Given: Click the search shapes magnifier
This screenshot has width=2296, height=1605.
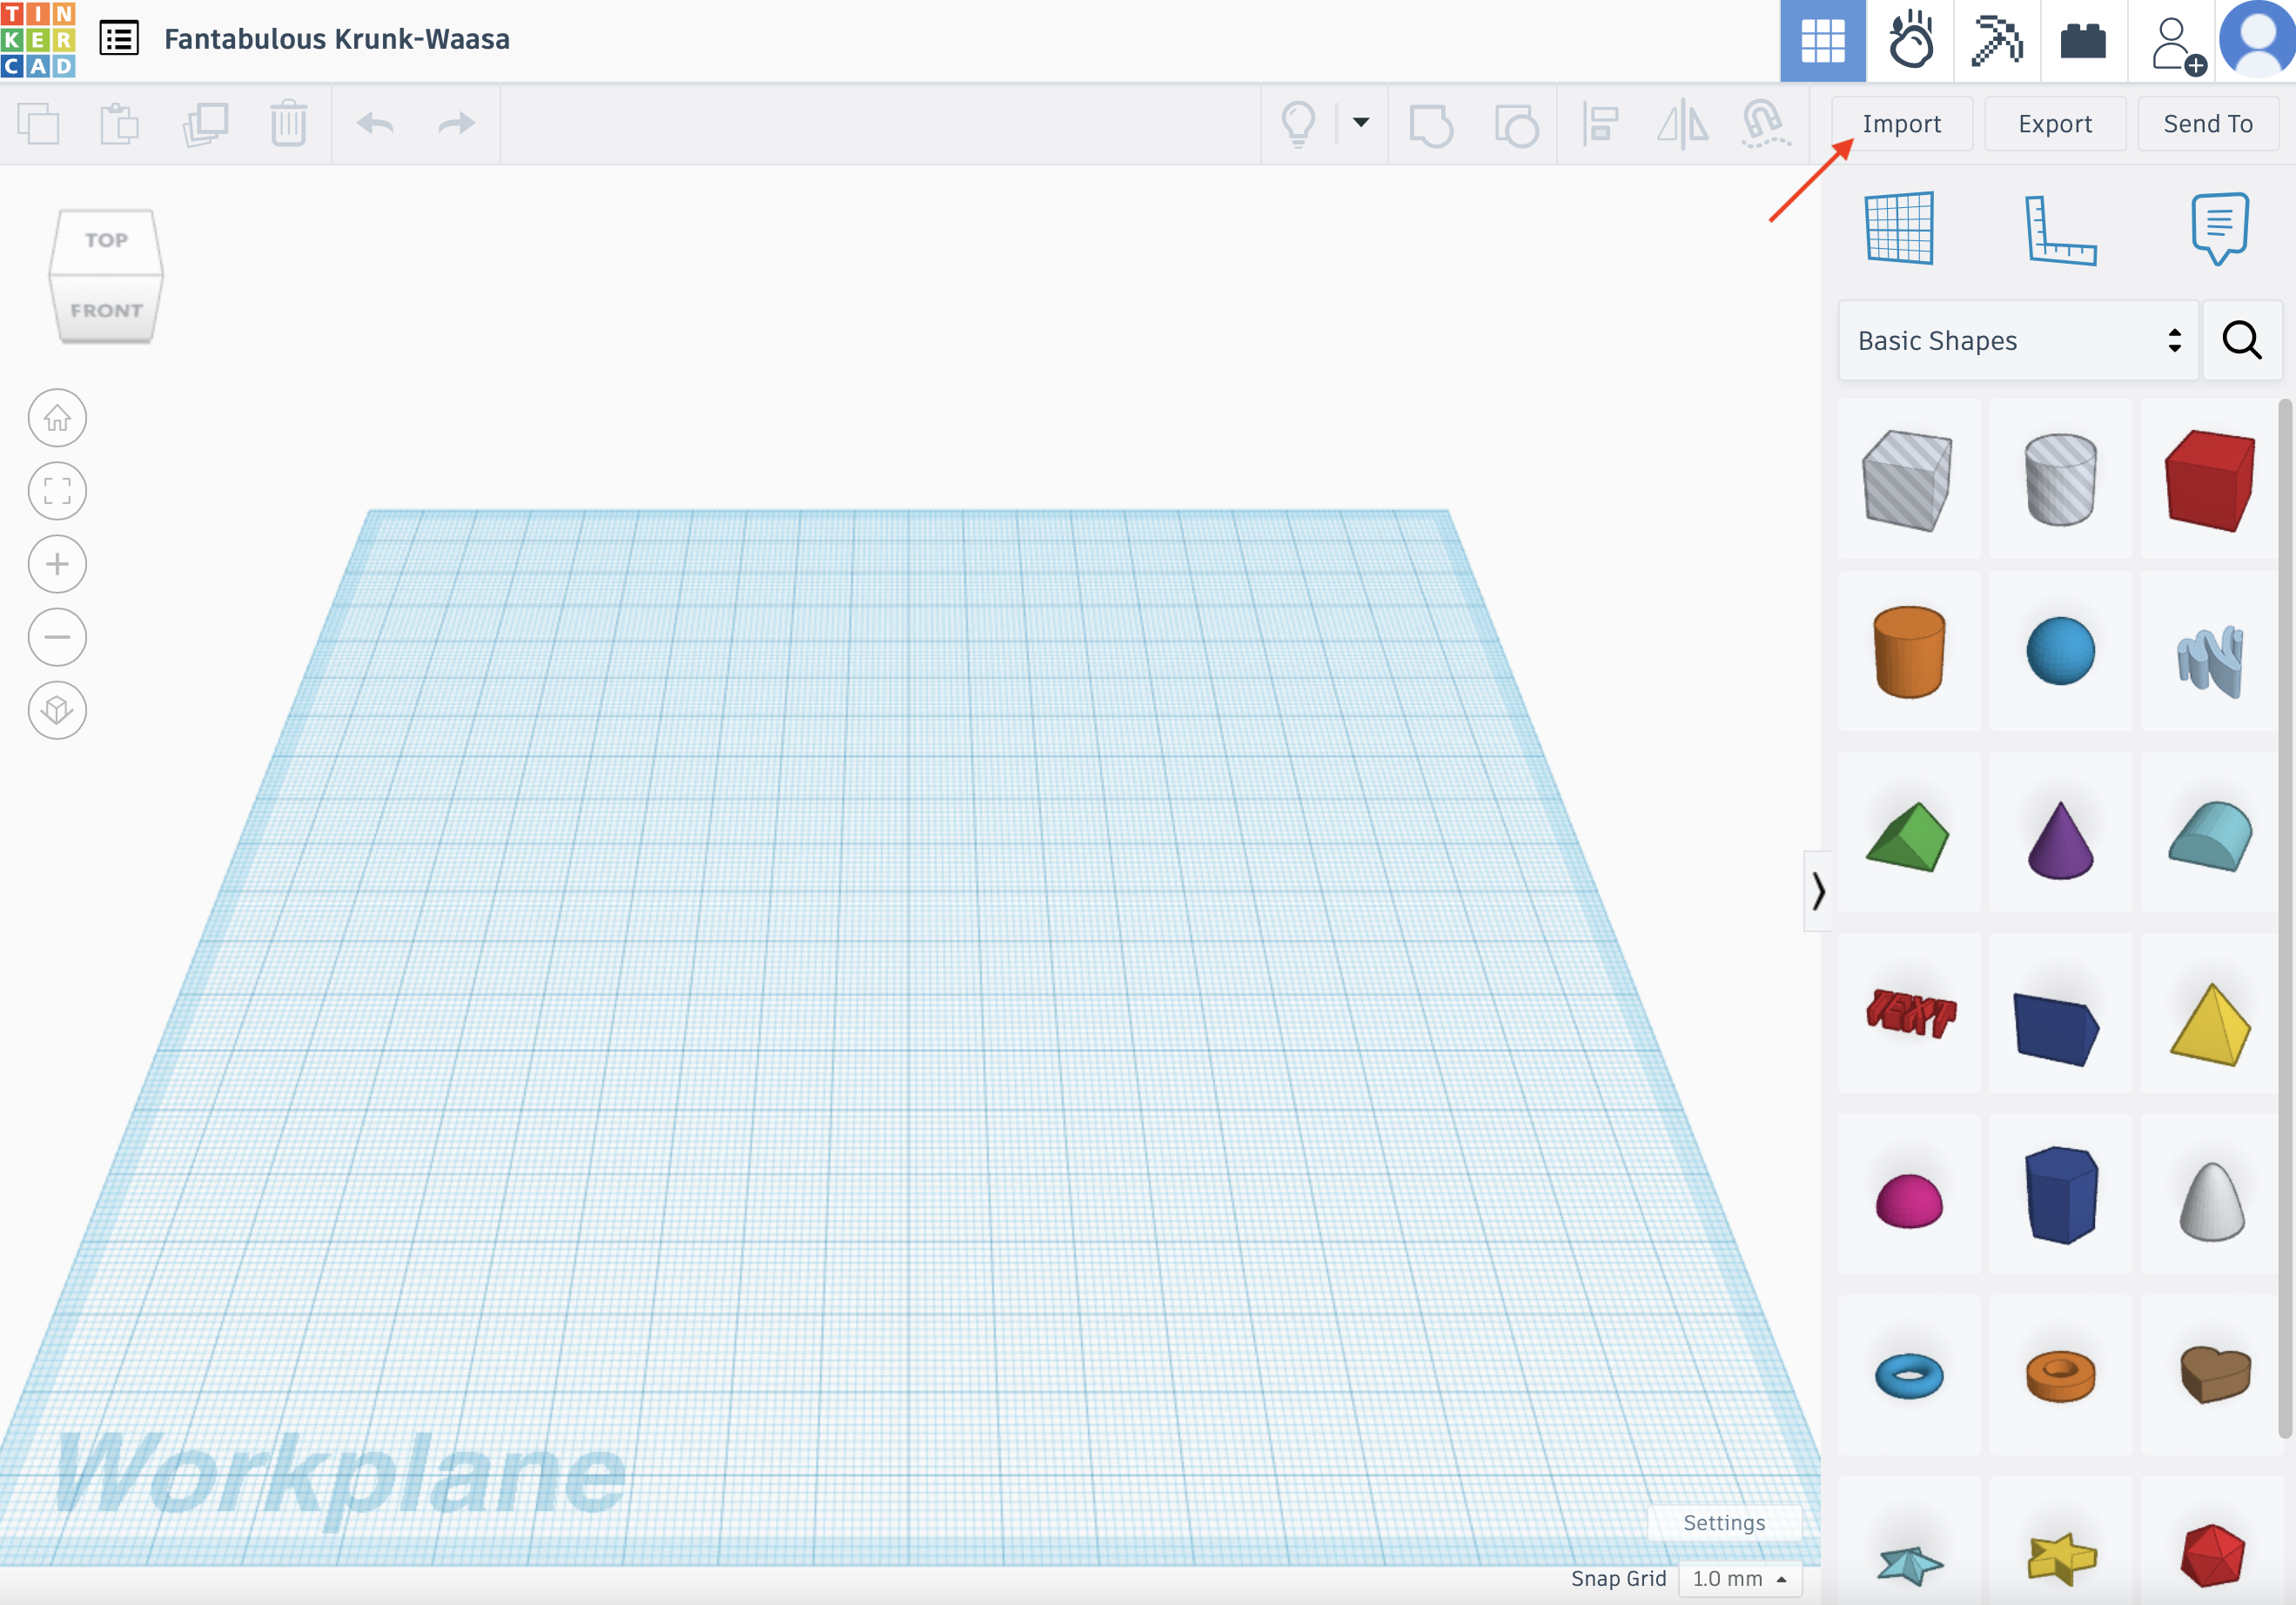Looking at the screenshot, I should [x=2241, y=341].
